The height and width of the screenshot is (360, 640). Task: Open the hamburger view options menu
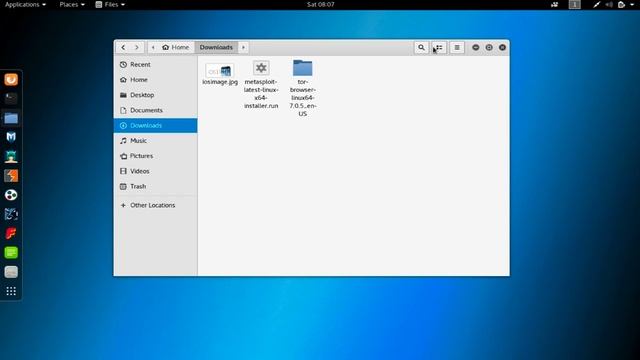[457, 47]
